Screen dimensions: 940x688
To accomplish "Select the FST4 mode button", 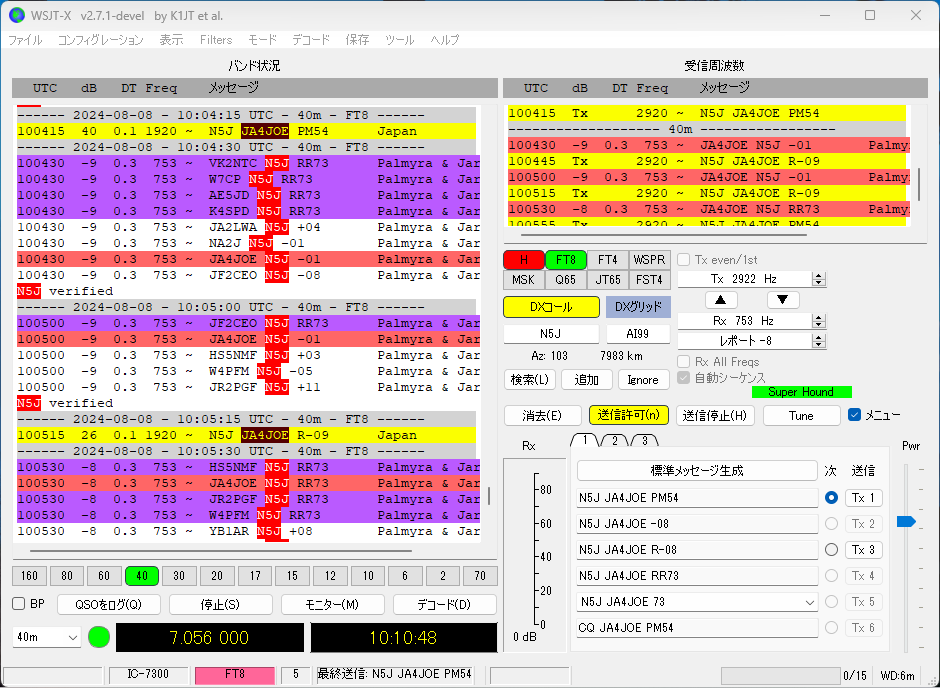I will [x=649, y=280].
